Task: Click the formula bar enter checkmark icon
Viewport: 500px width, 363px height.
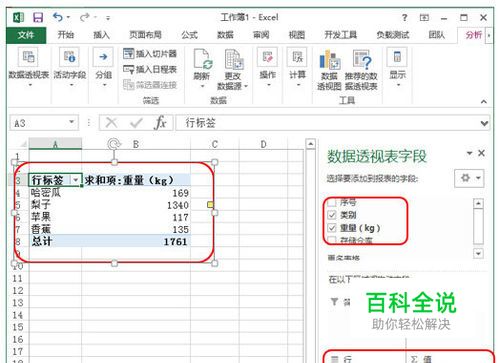Action: point(136,123)
